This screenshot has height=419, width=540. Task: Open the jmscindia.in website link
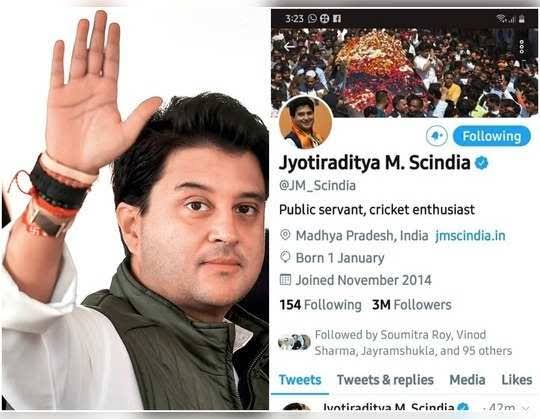coord(470,236)
